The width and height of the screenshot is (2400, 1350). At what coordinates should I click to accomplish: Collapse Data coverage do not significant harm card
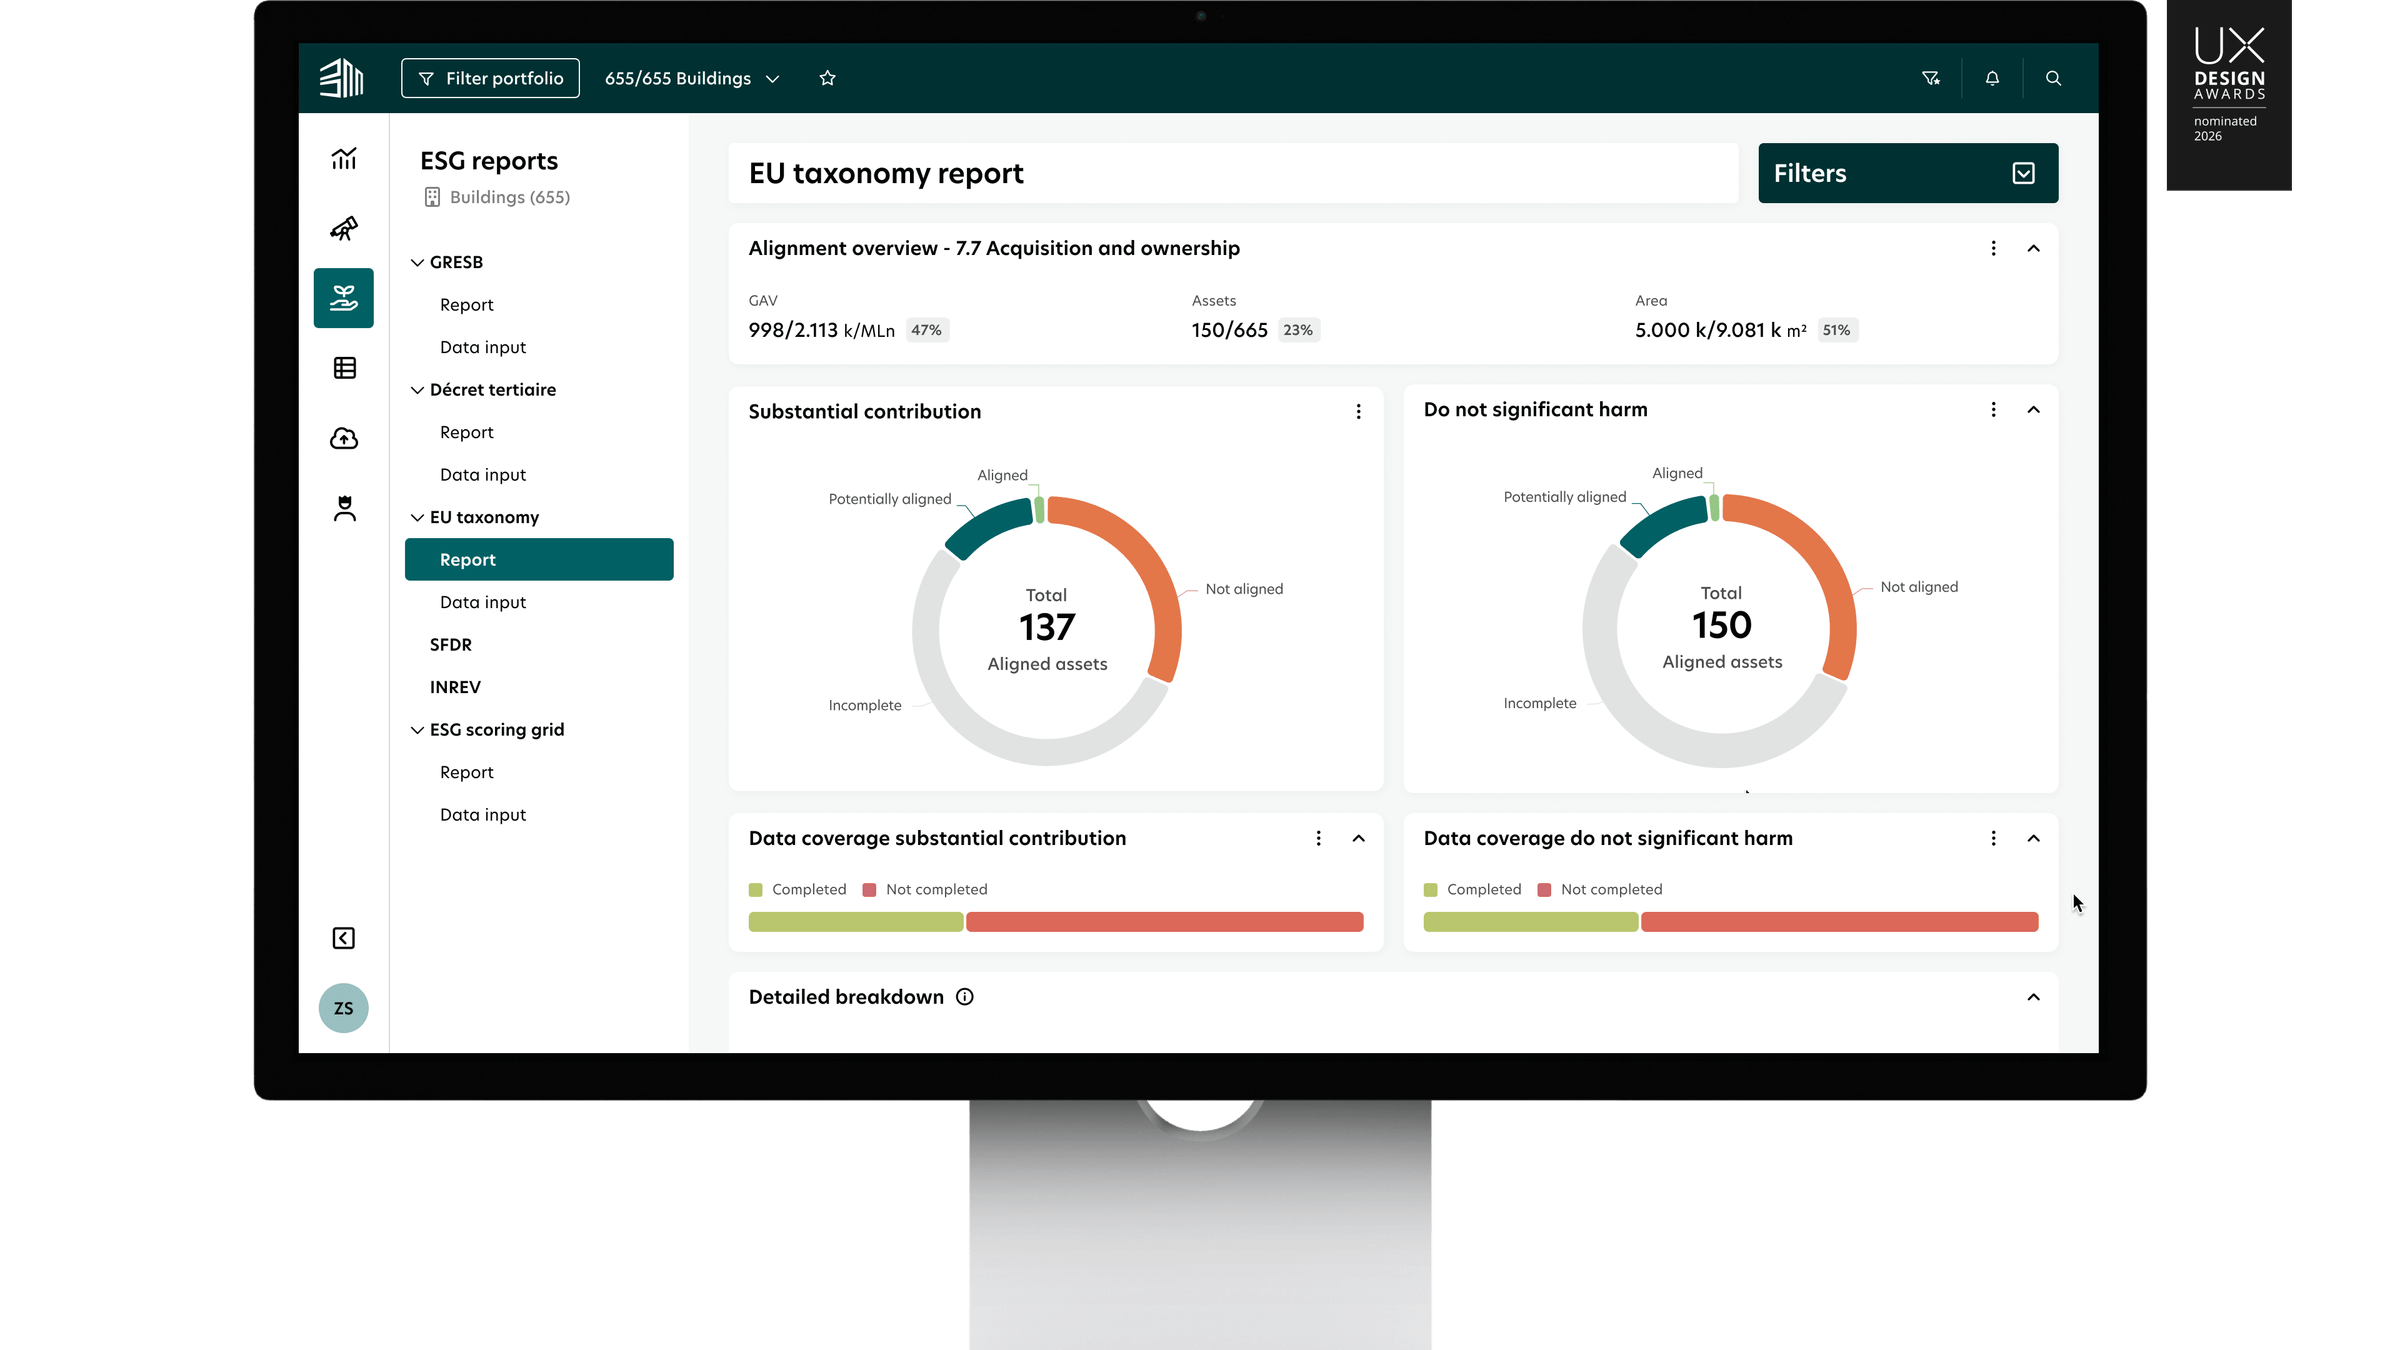click(2033, 839)
